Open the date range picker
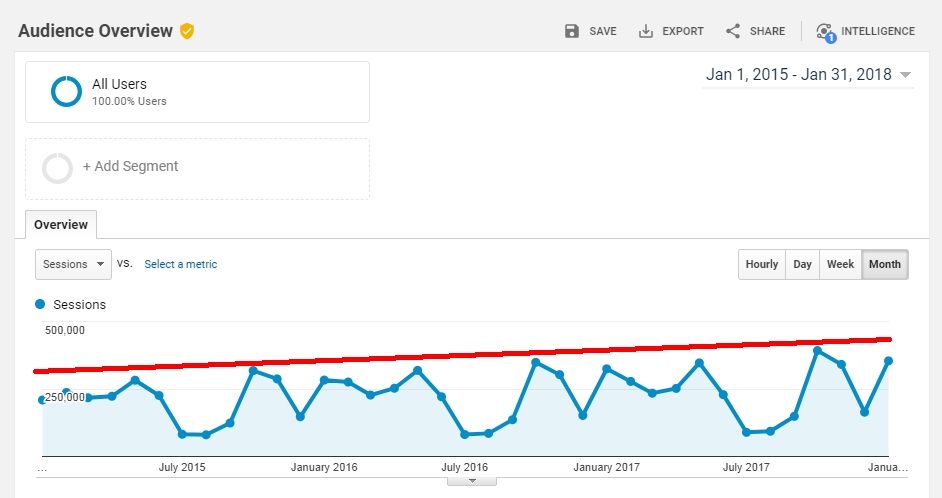This screenshot has width=942, height=498. tap(808, 75)
